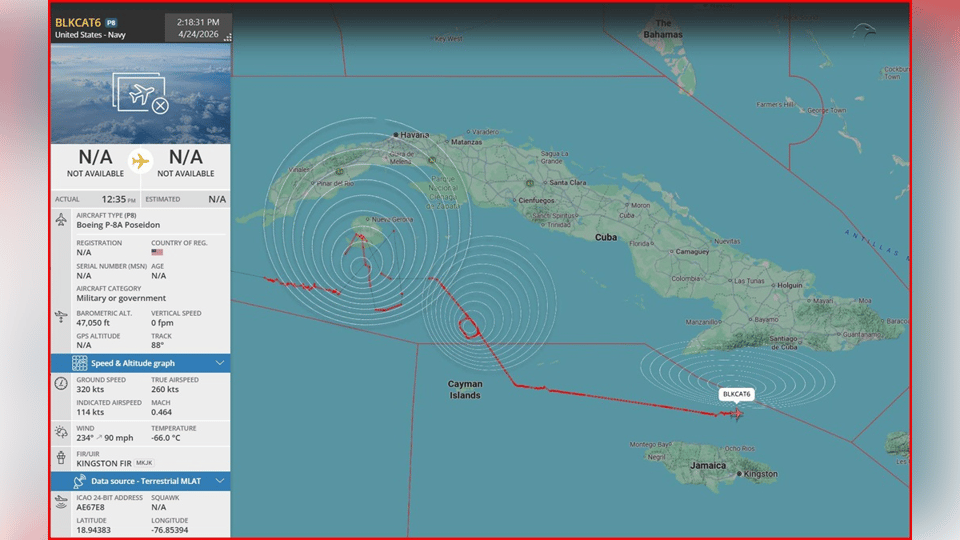
Task: Click the FIR/UIR control tower icon
Action: click(x=61, y=457)
